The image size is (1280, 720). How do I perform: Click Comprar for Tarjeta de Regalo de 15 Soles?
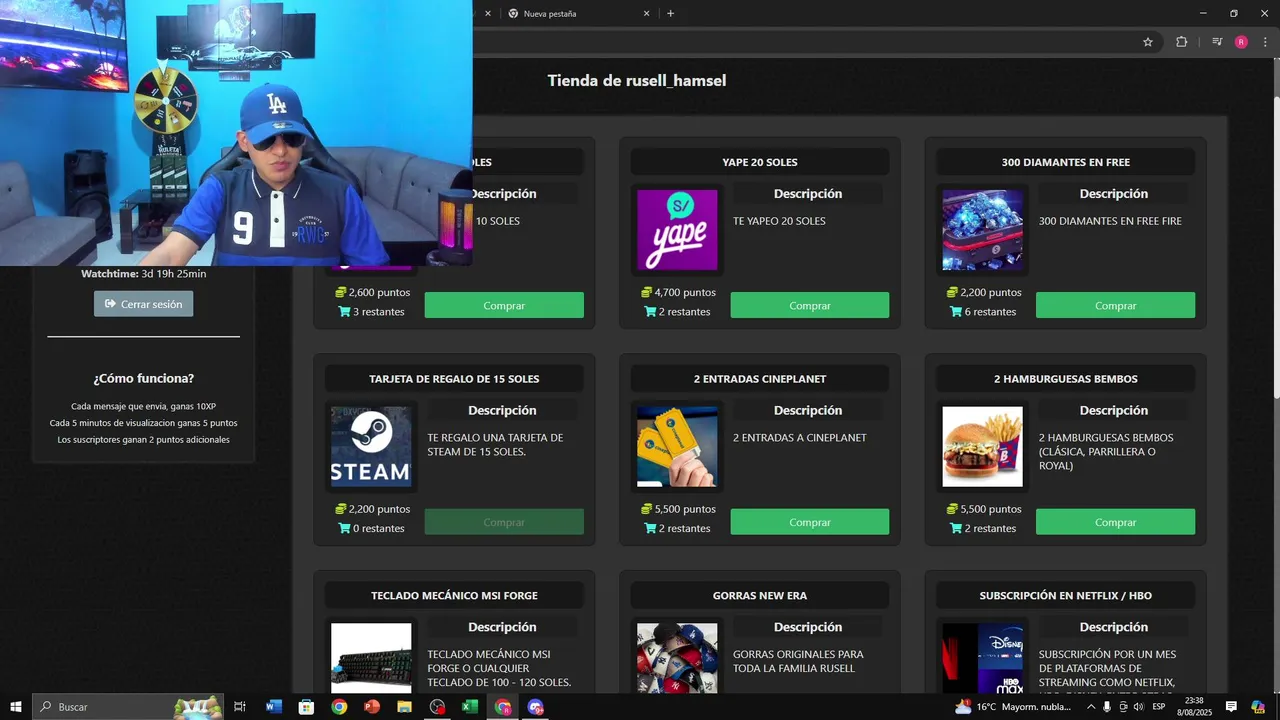coord(504,522)
